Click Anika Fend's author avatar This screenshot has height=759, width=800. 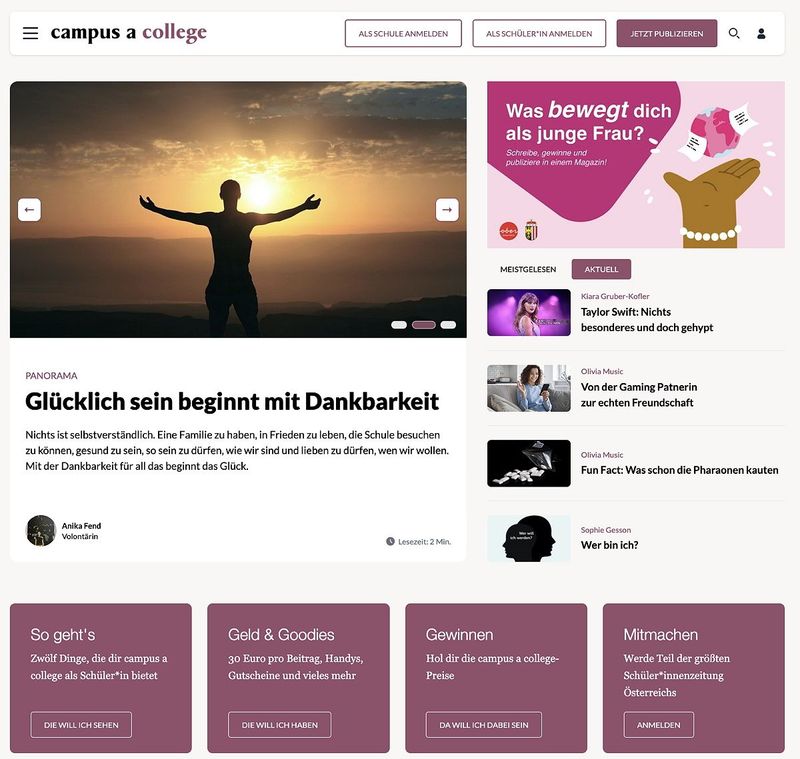point(41,530)
